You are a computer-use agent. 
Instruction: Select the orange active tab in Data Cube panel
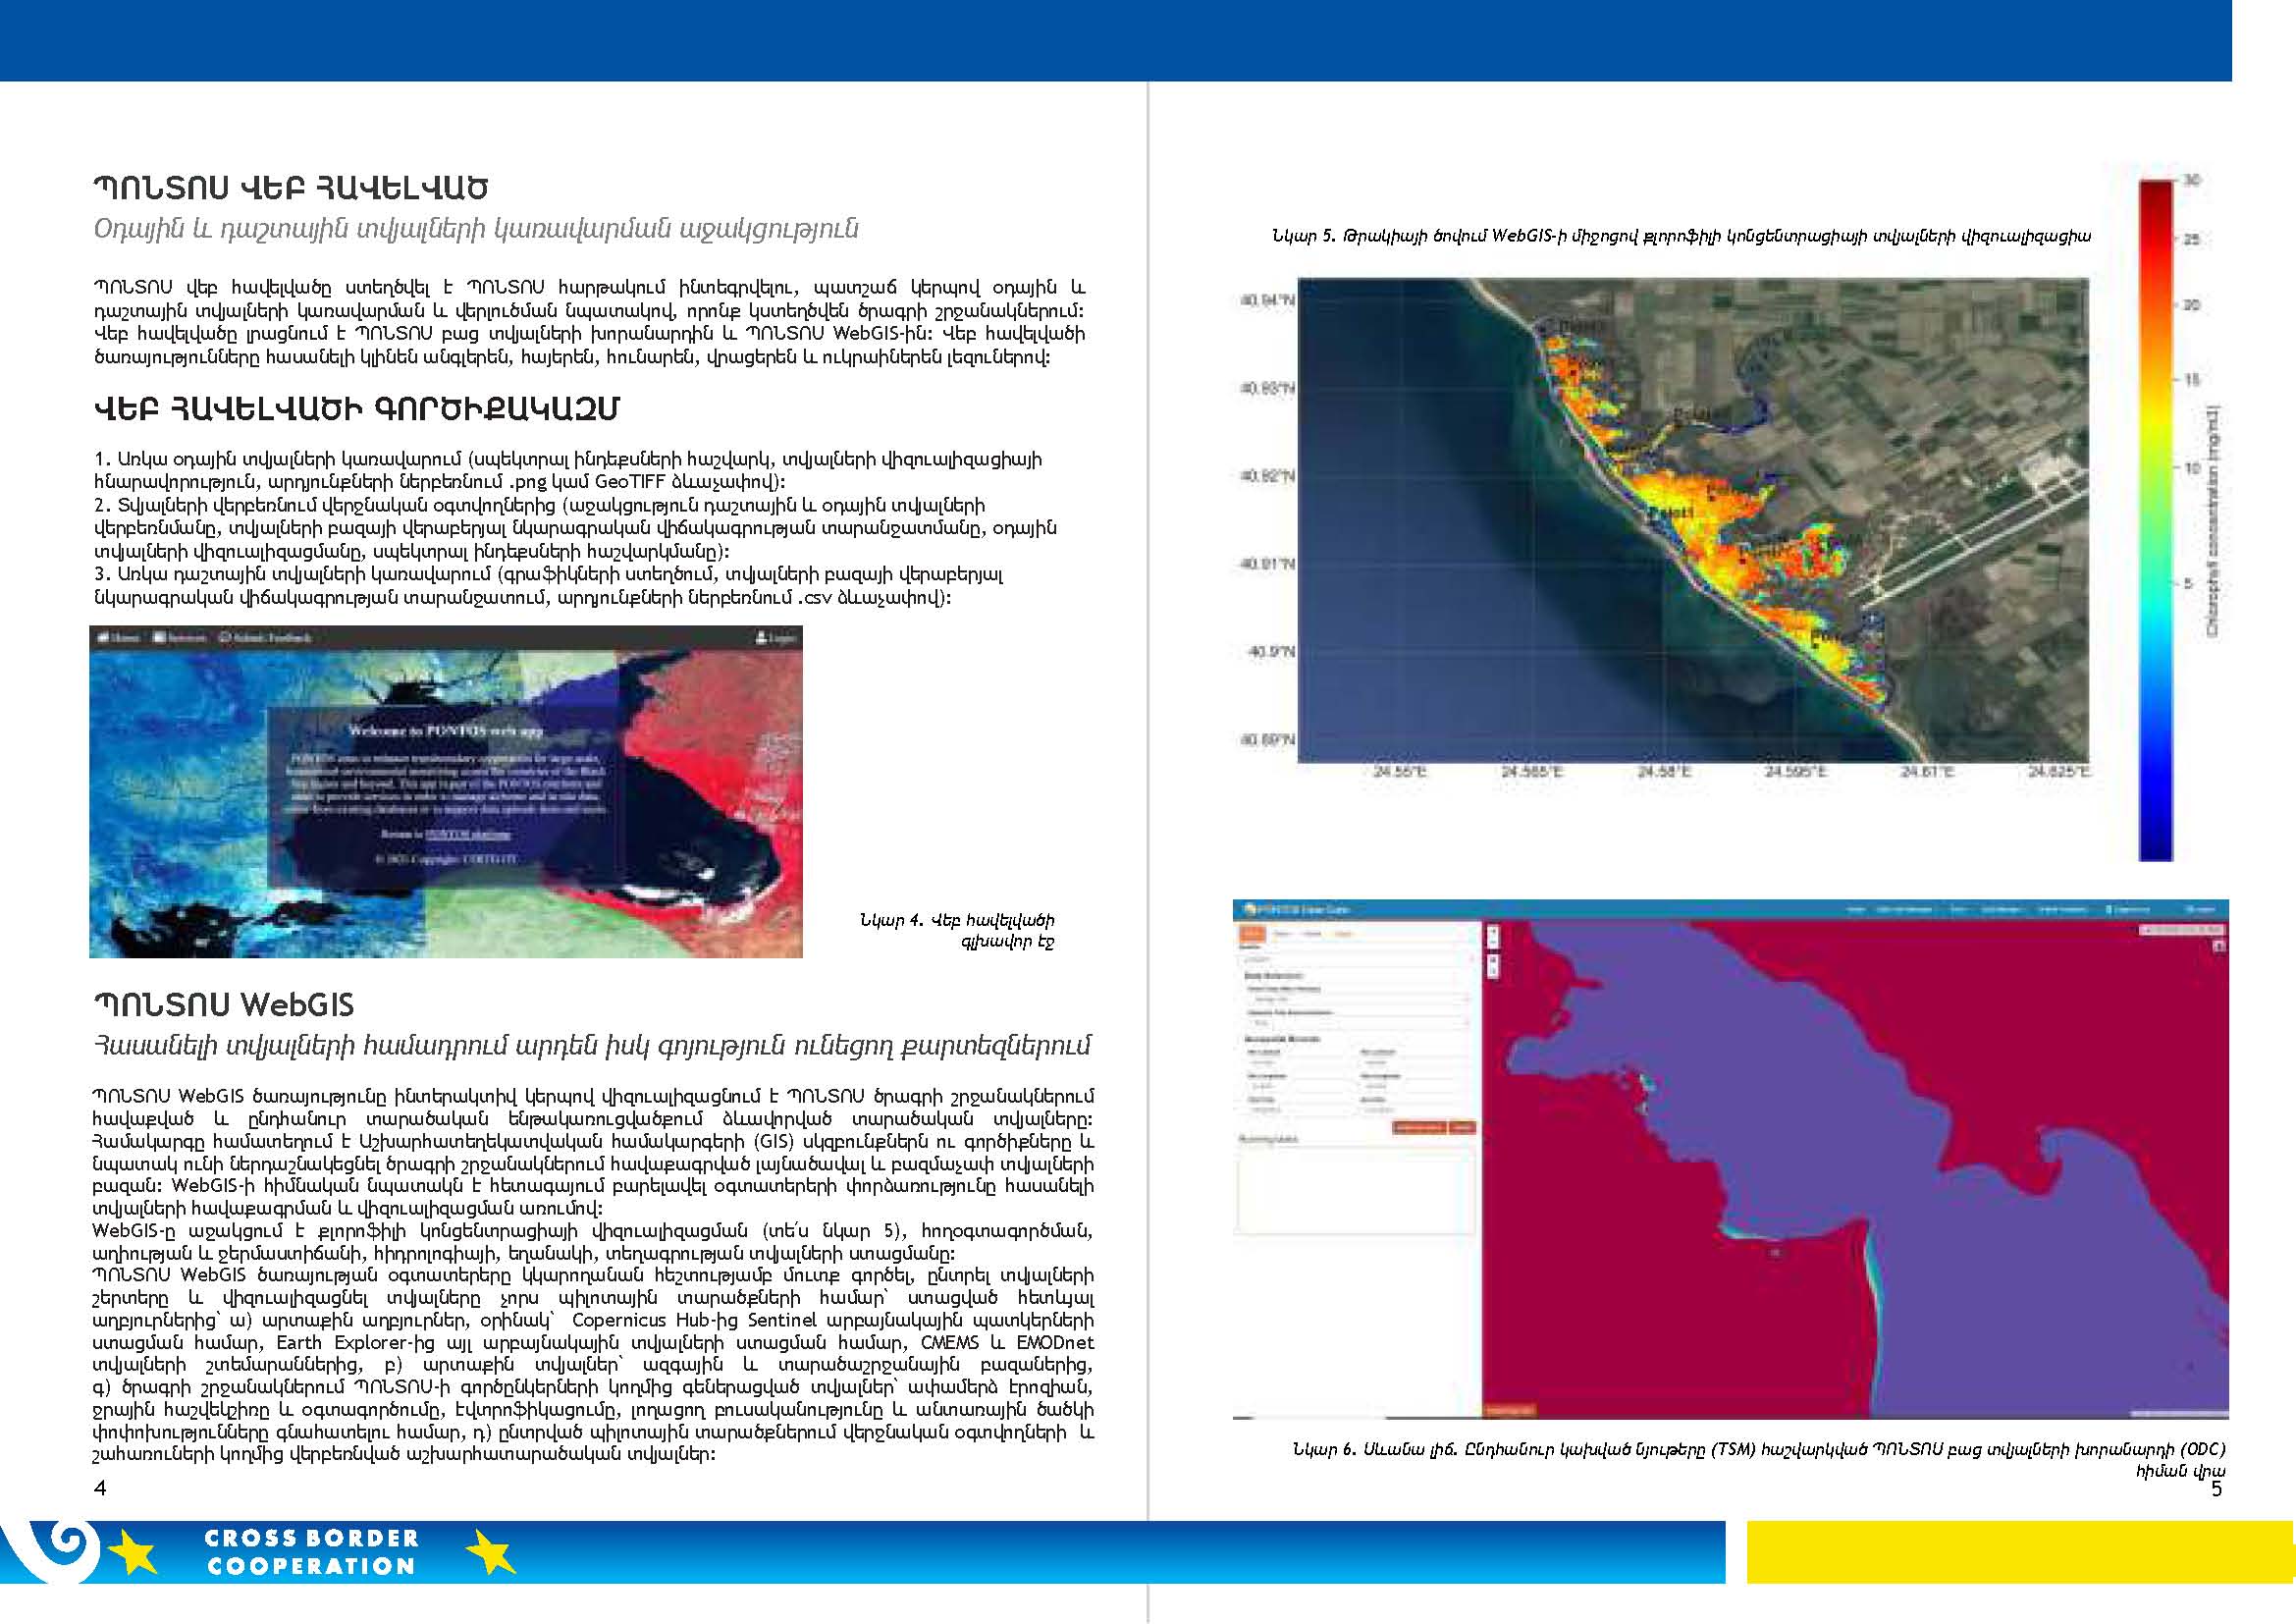(x=1251, y=934)
